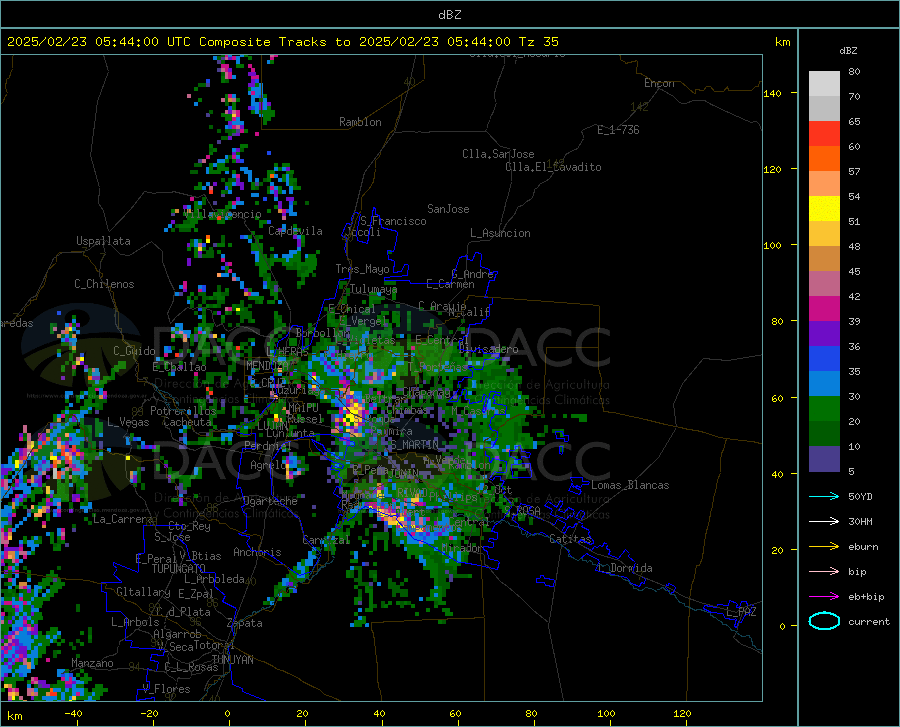Click the 'Lomas_Blancas' place label
The width and height of the screenshot is (900, 727).
point(630,485)
